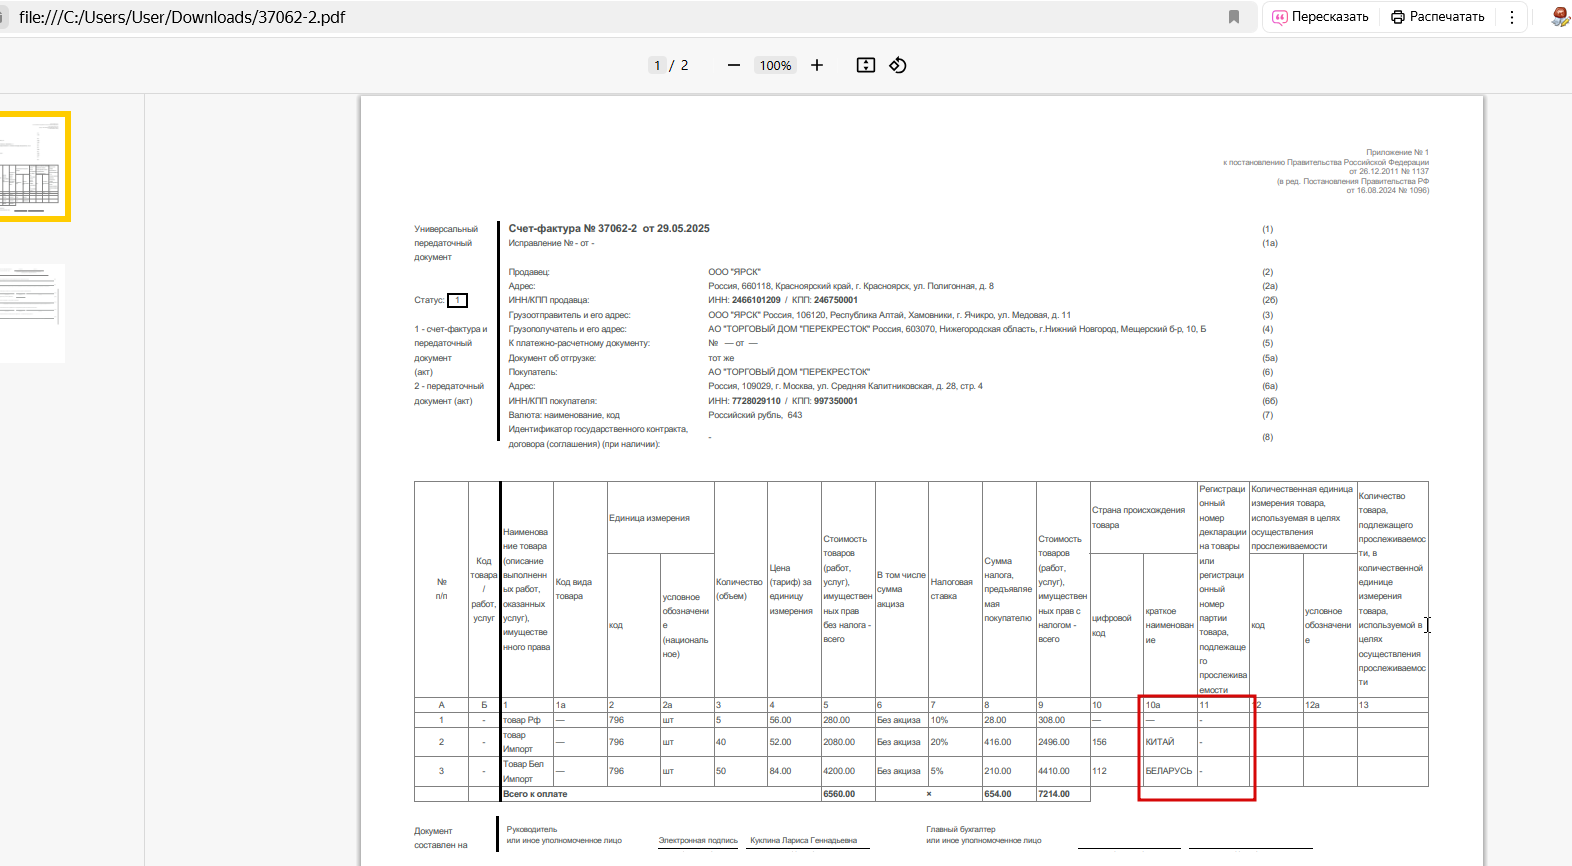Screen dimensions: 1572x866
Task: Click the current page number field
Action: pos(657,65)
